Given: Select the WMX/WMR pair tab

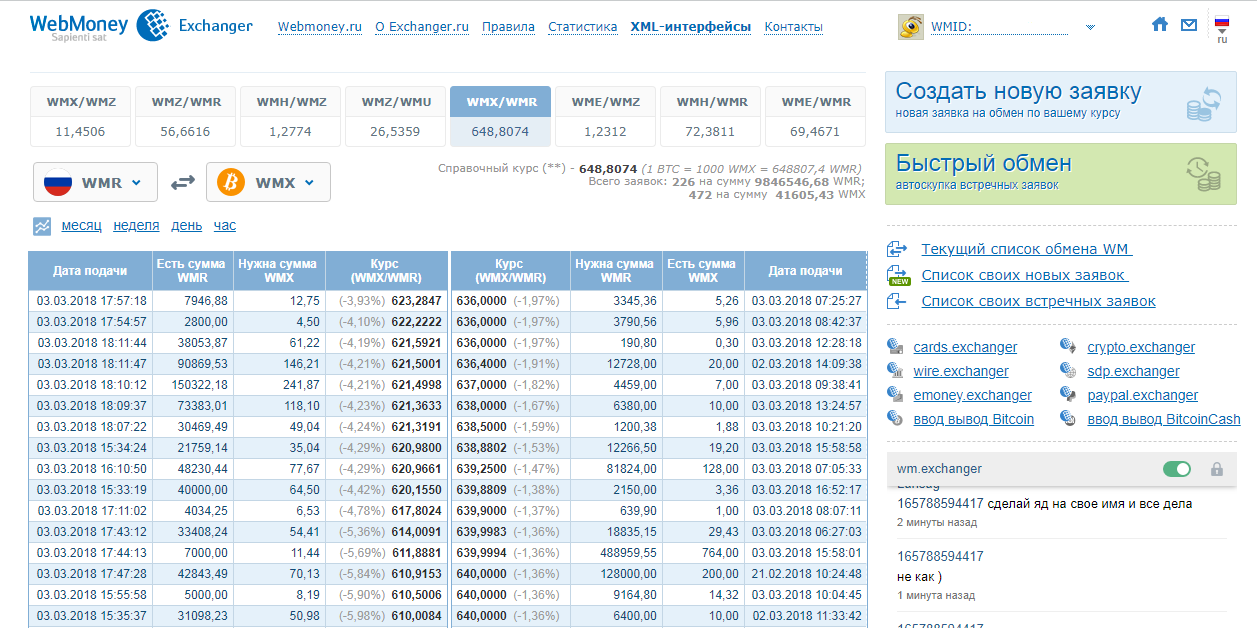Looking at the screenshot, I should point(500,116).
